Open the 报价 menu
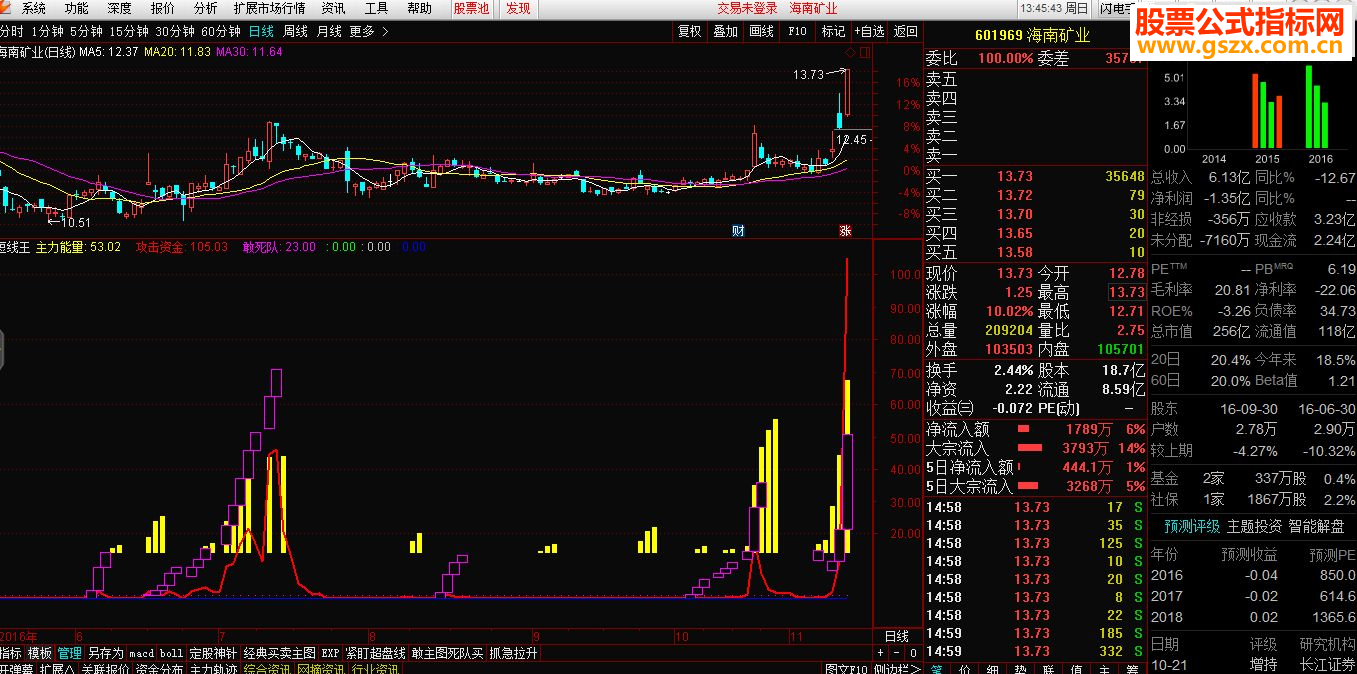Image resolution: width=1357 pixels, height=674 pixels. coord(163,8)
